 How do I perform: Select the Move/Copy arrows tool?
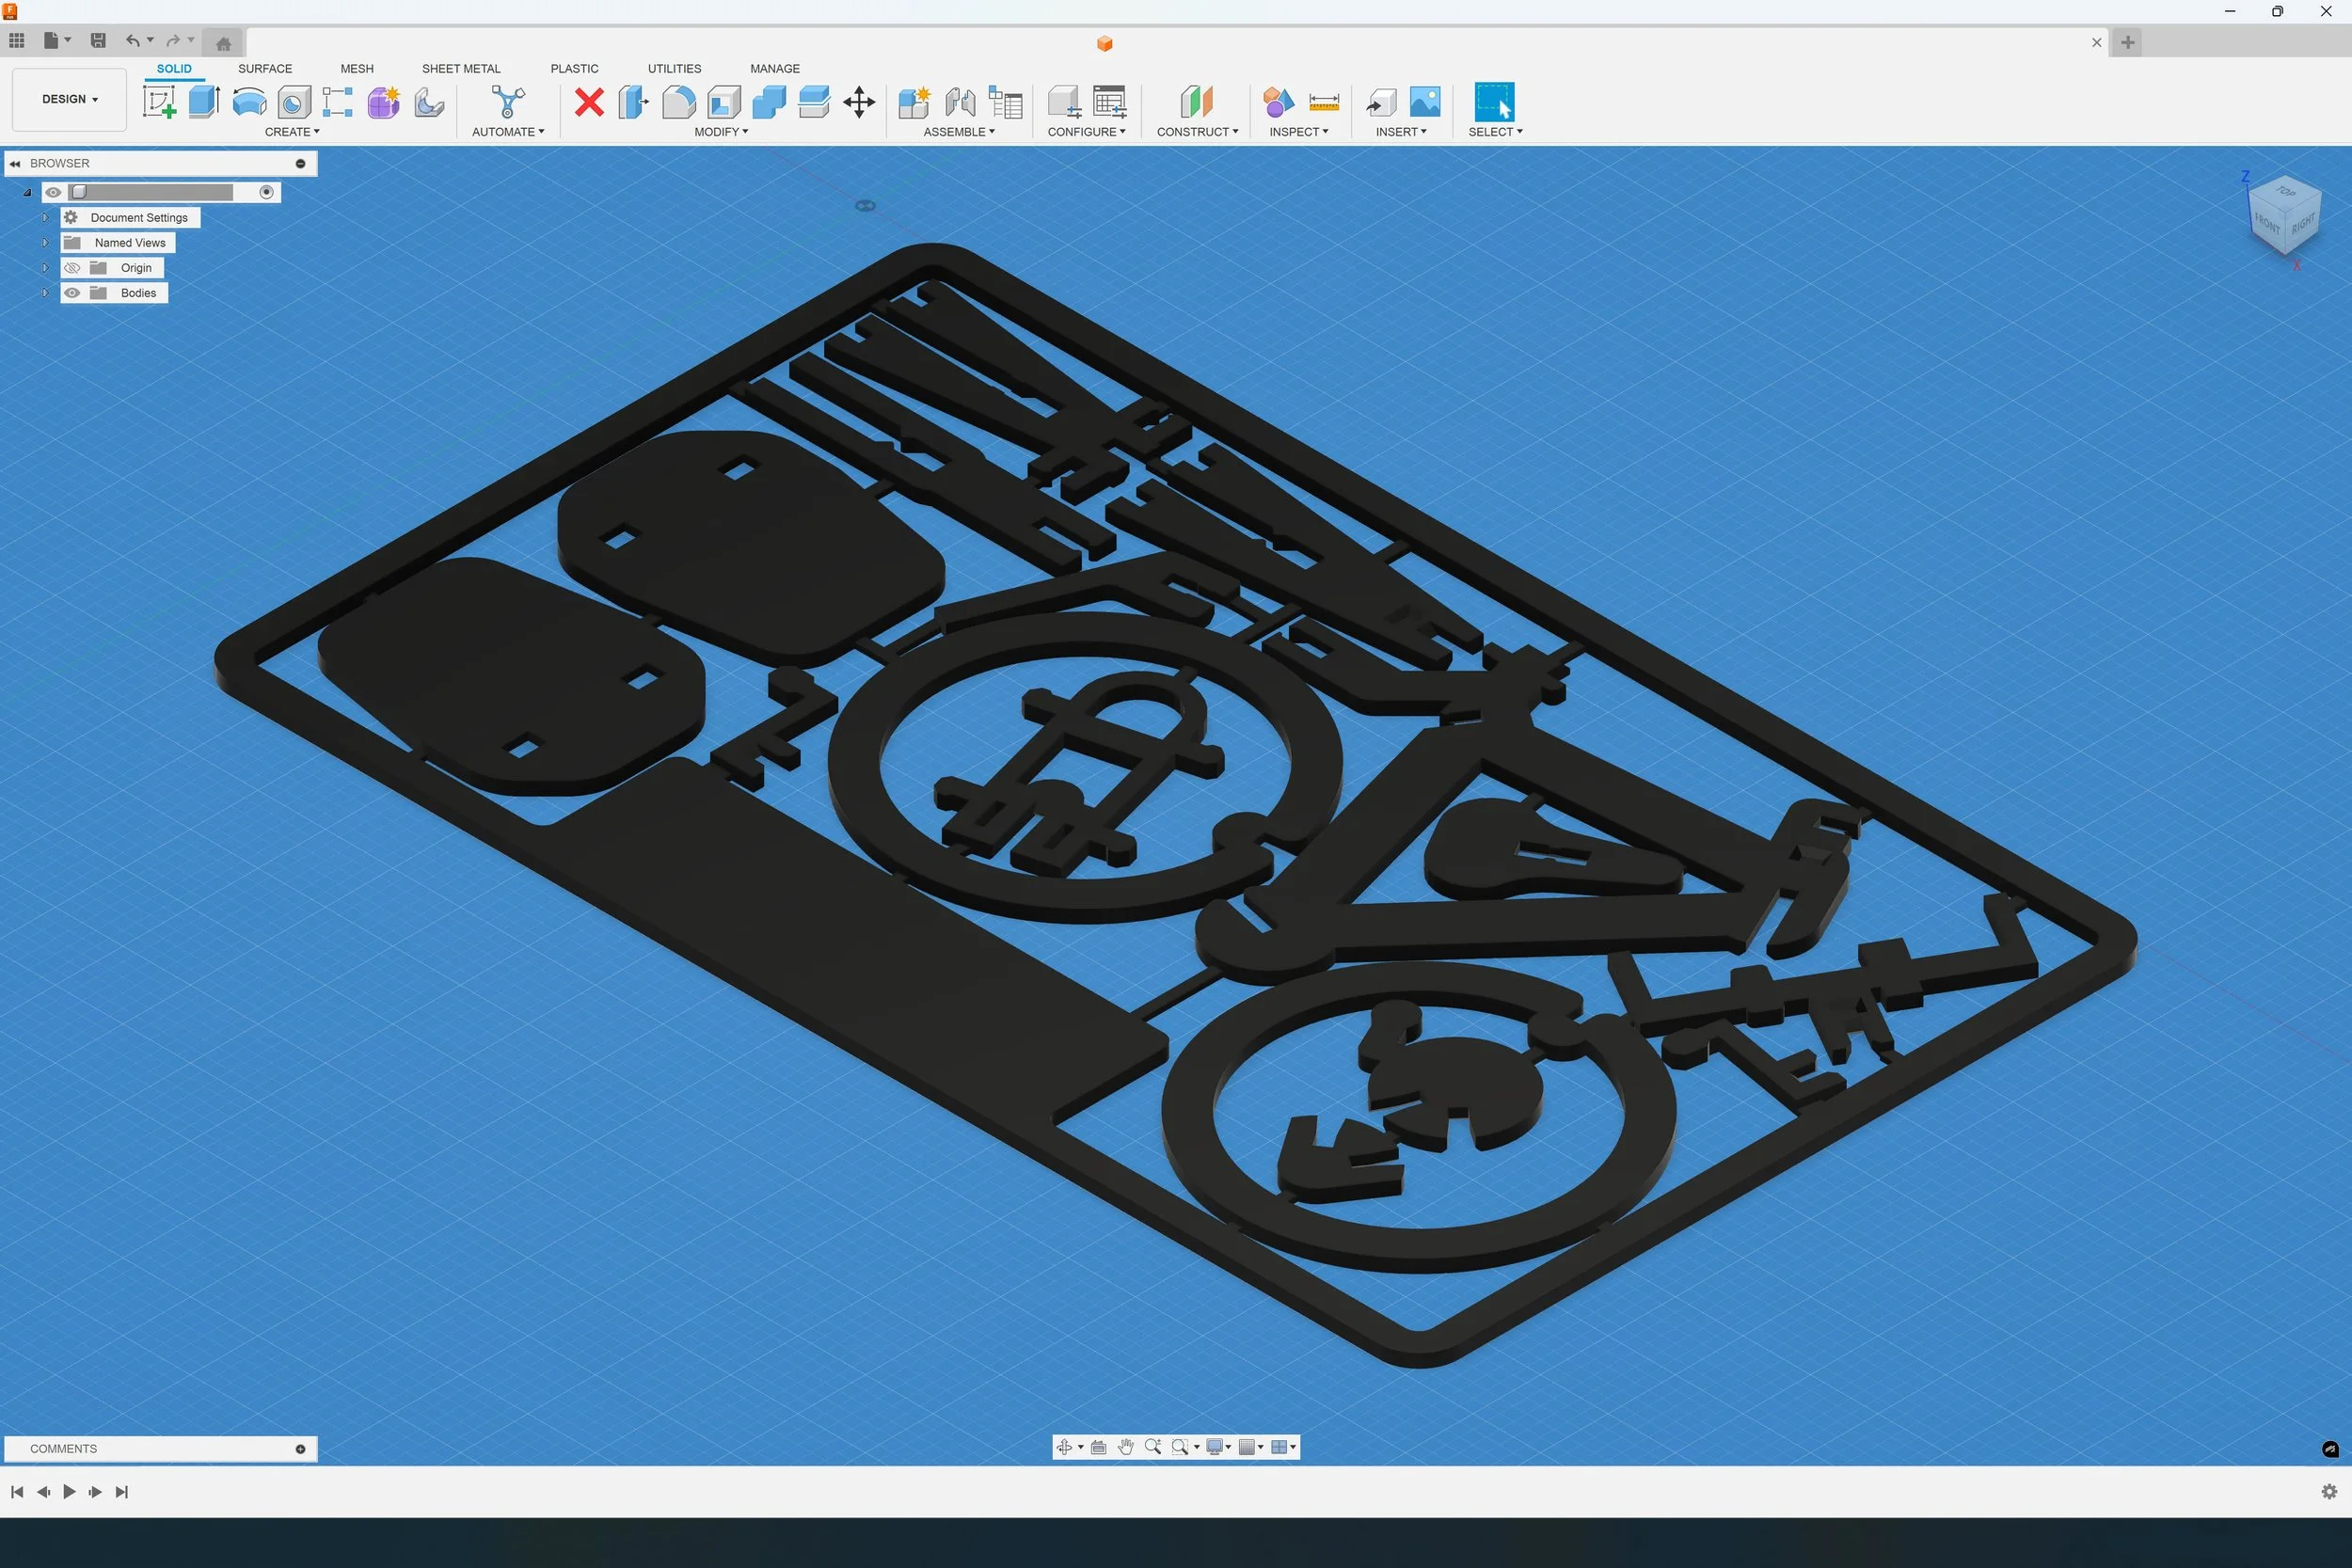[859, 102]
